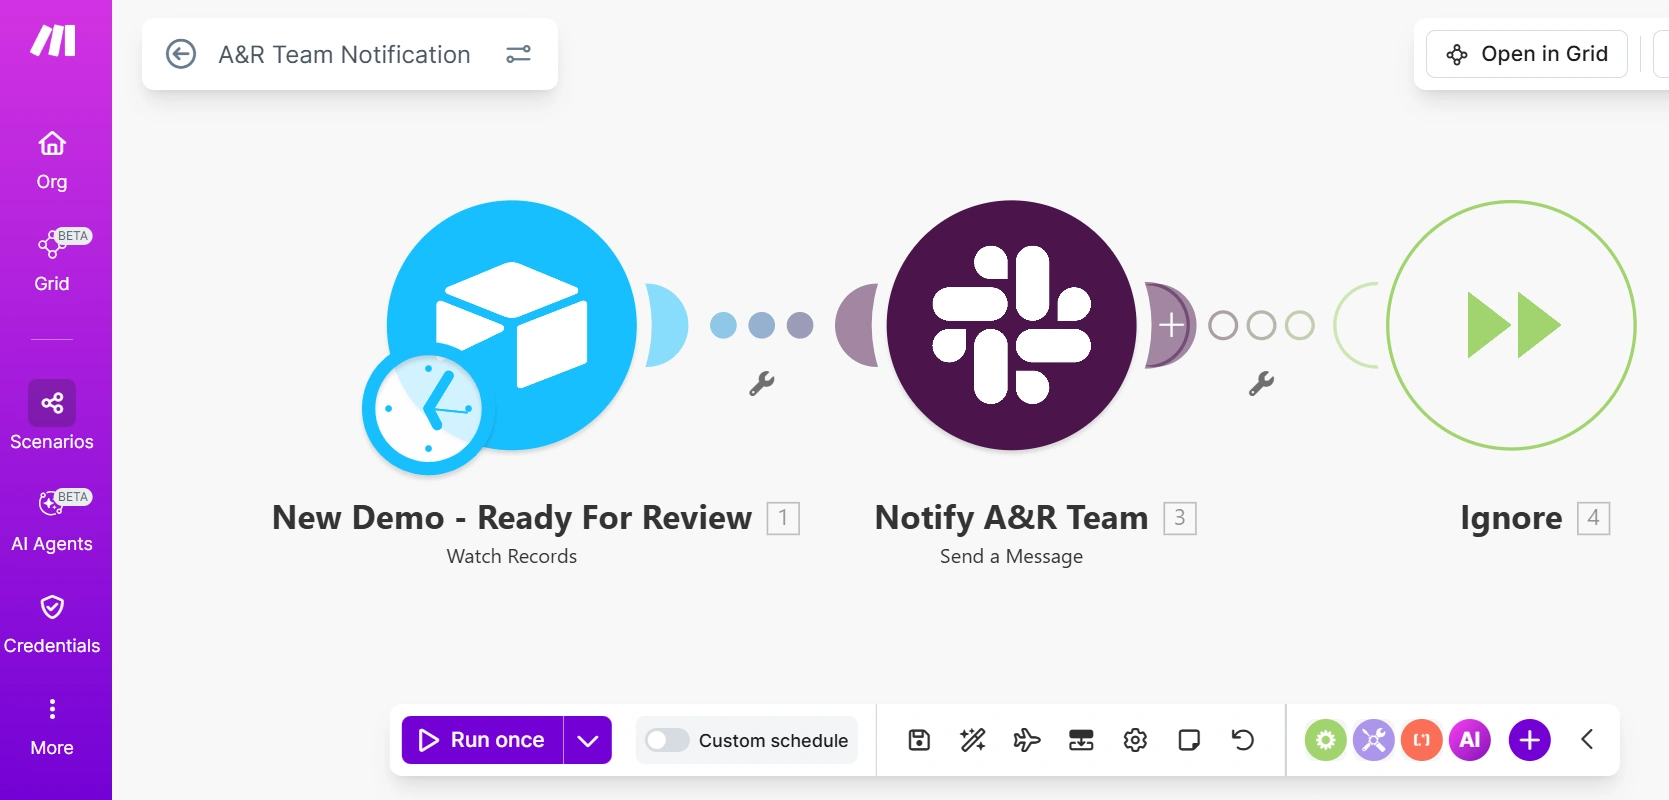The image size is (1669, 800).
Task: Click the undo arrow icon
Action: click(x=1243, y=740)
